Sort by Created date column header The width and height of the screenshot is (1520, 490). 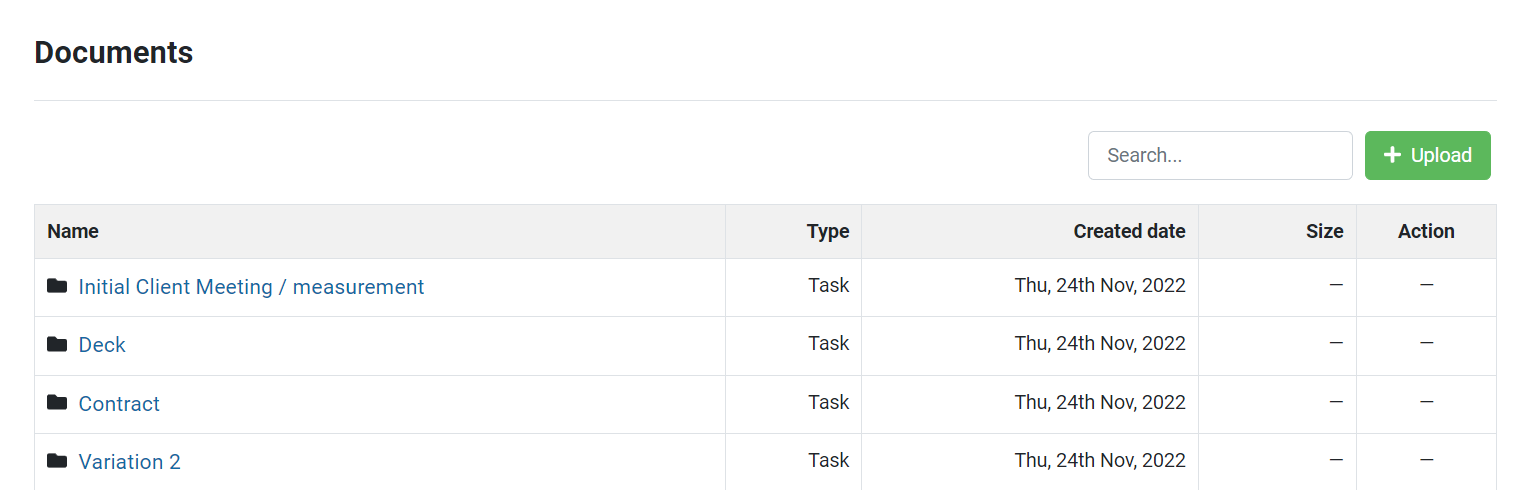pos(1129,231)
